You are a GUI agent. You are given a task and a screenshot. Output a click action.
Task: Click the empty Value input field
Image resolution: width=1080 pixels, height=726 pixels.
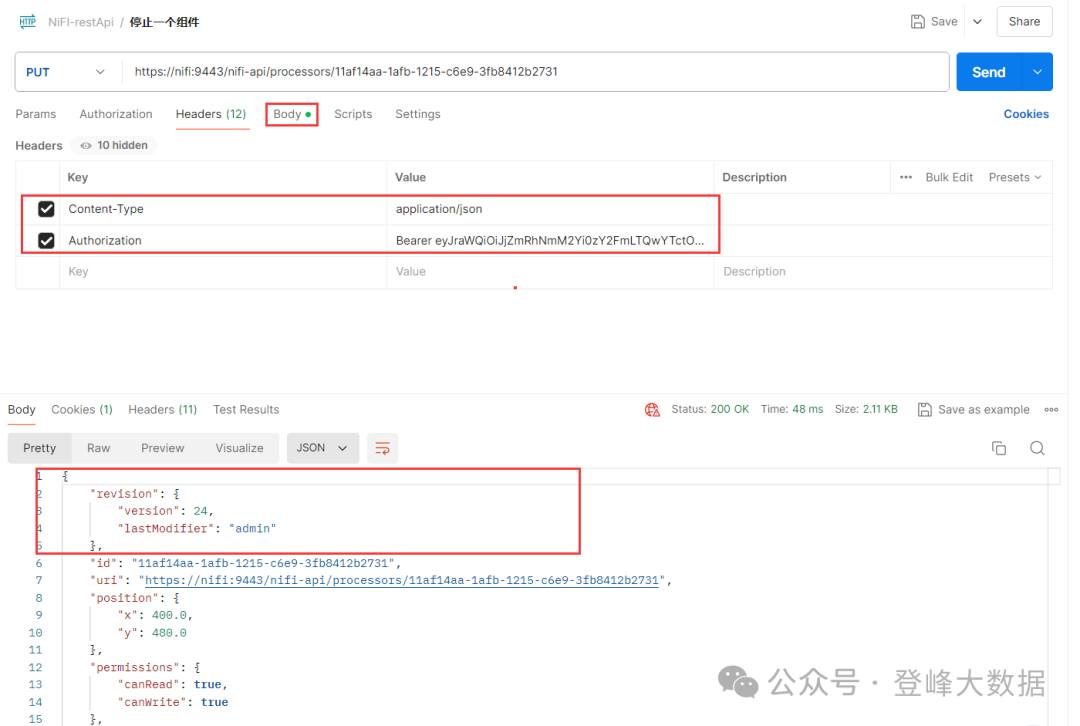[550, 271]
